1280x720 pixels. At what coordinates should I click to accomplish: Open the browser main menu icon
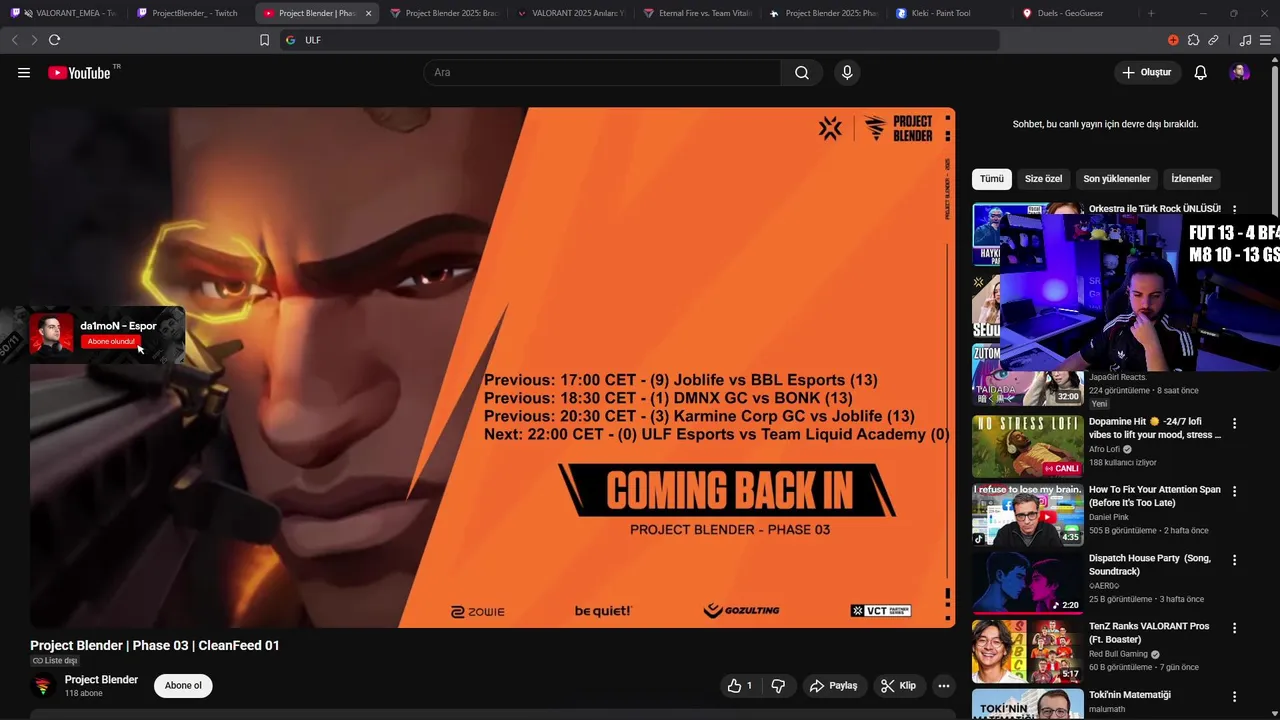coord(1266,40)
